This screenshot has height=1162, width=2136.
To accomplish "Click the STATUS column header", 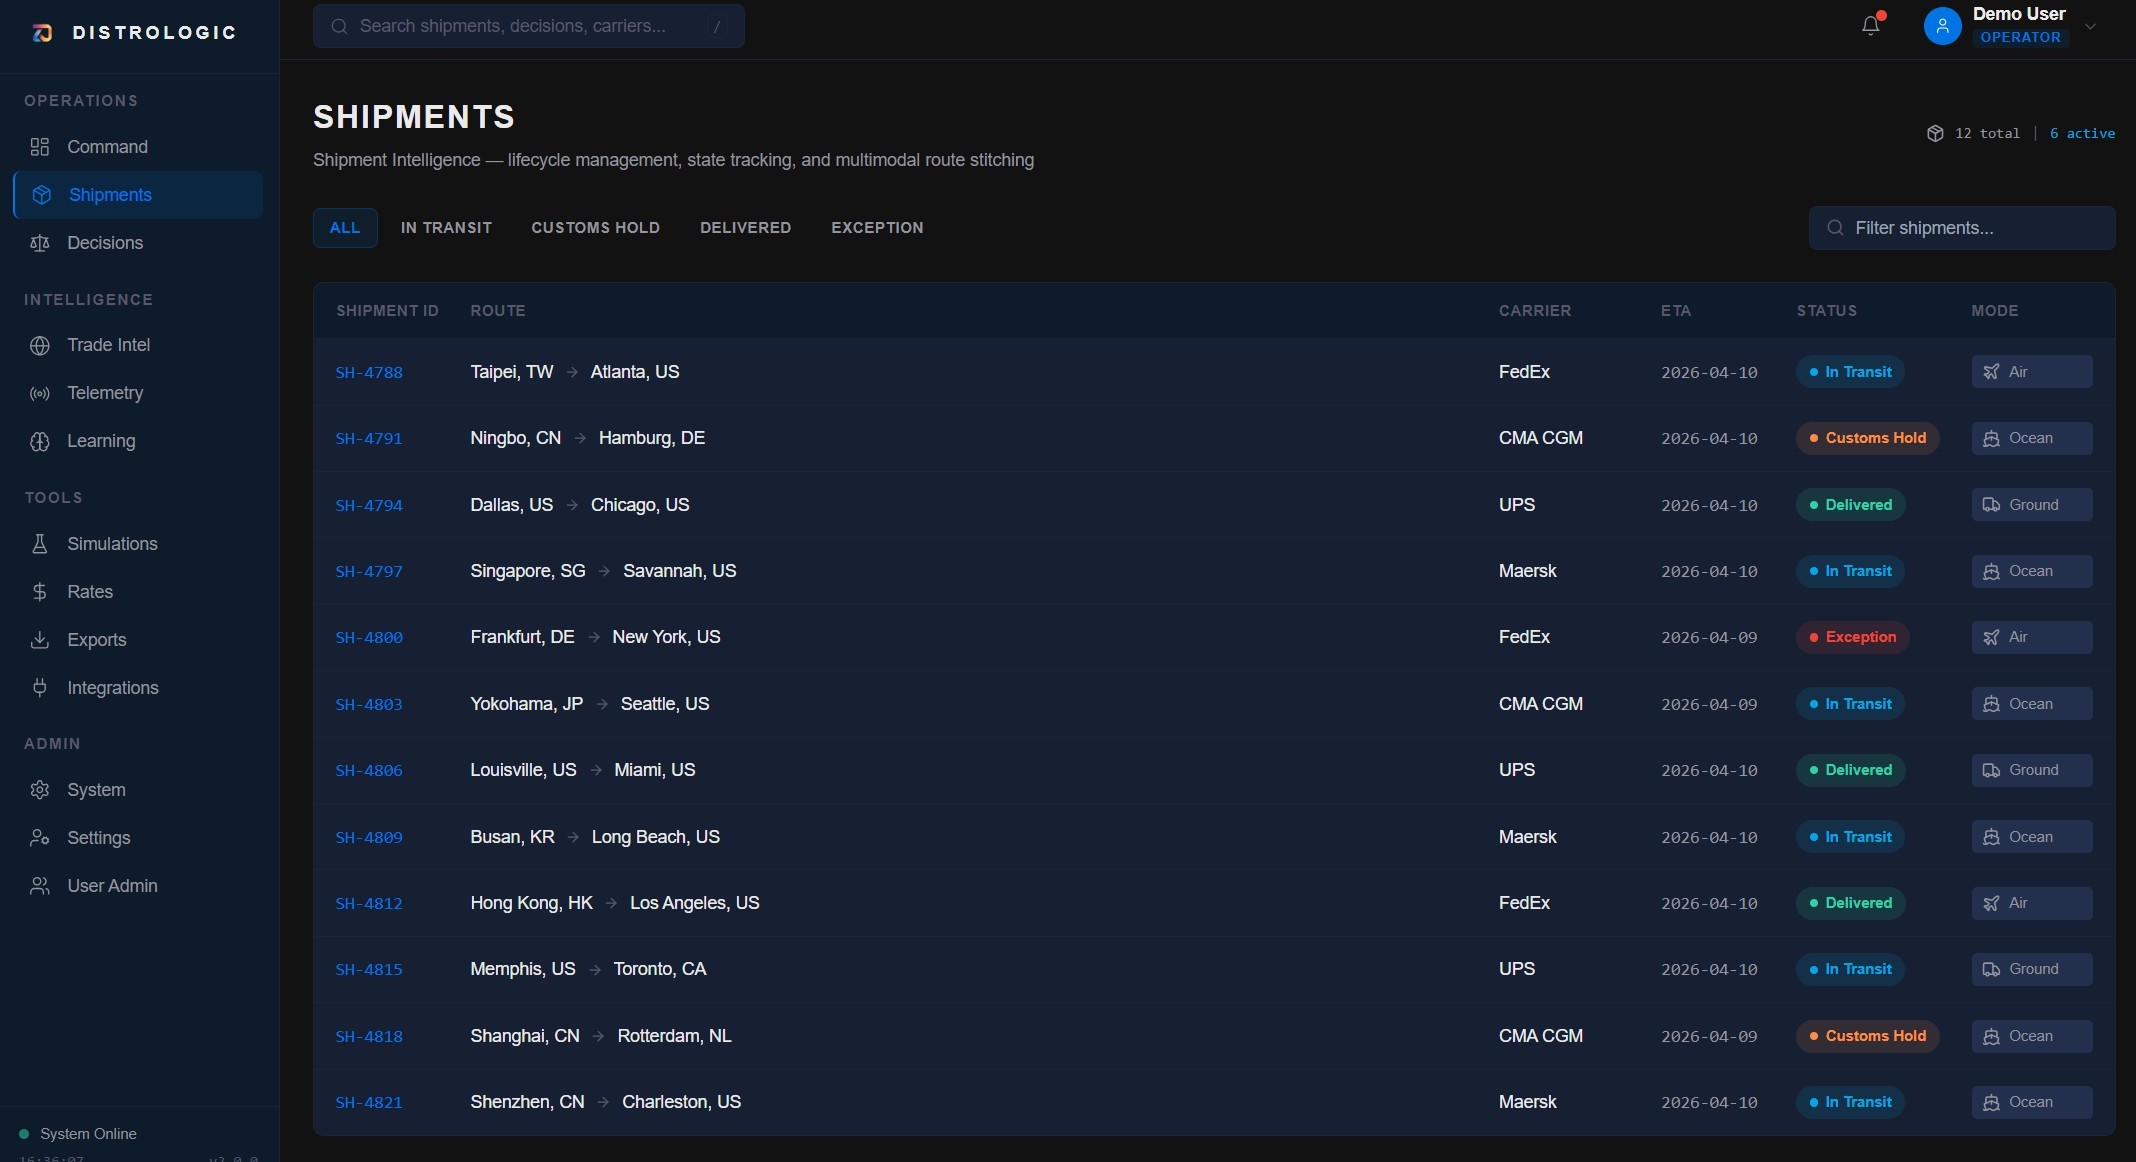I will click(x=1826, y=311).
